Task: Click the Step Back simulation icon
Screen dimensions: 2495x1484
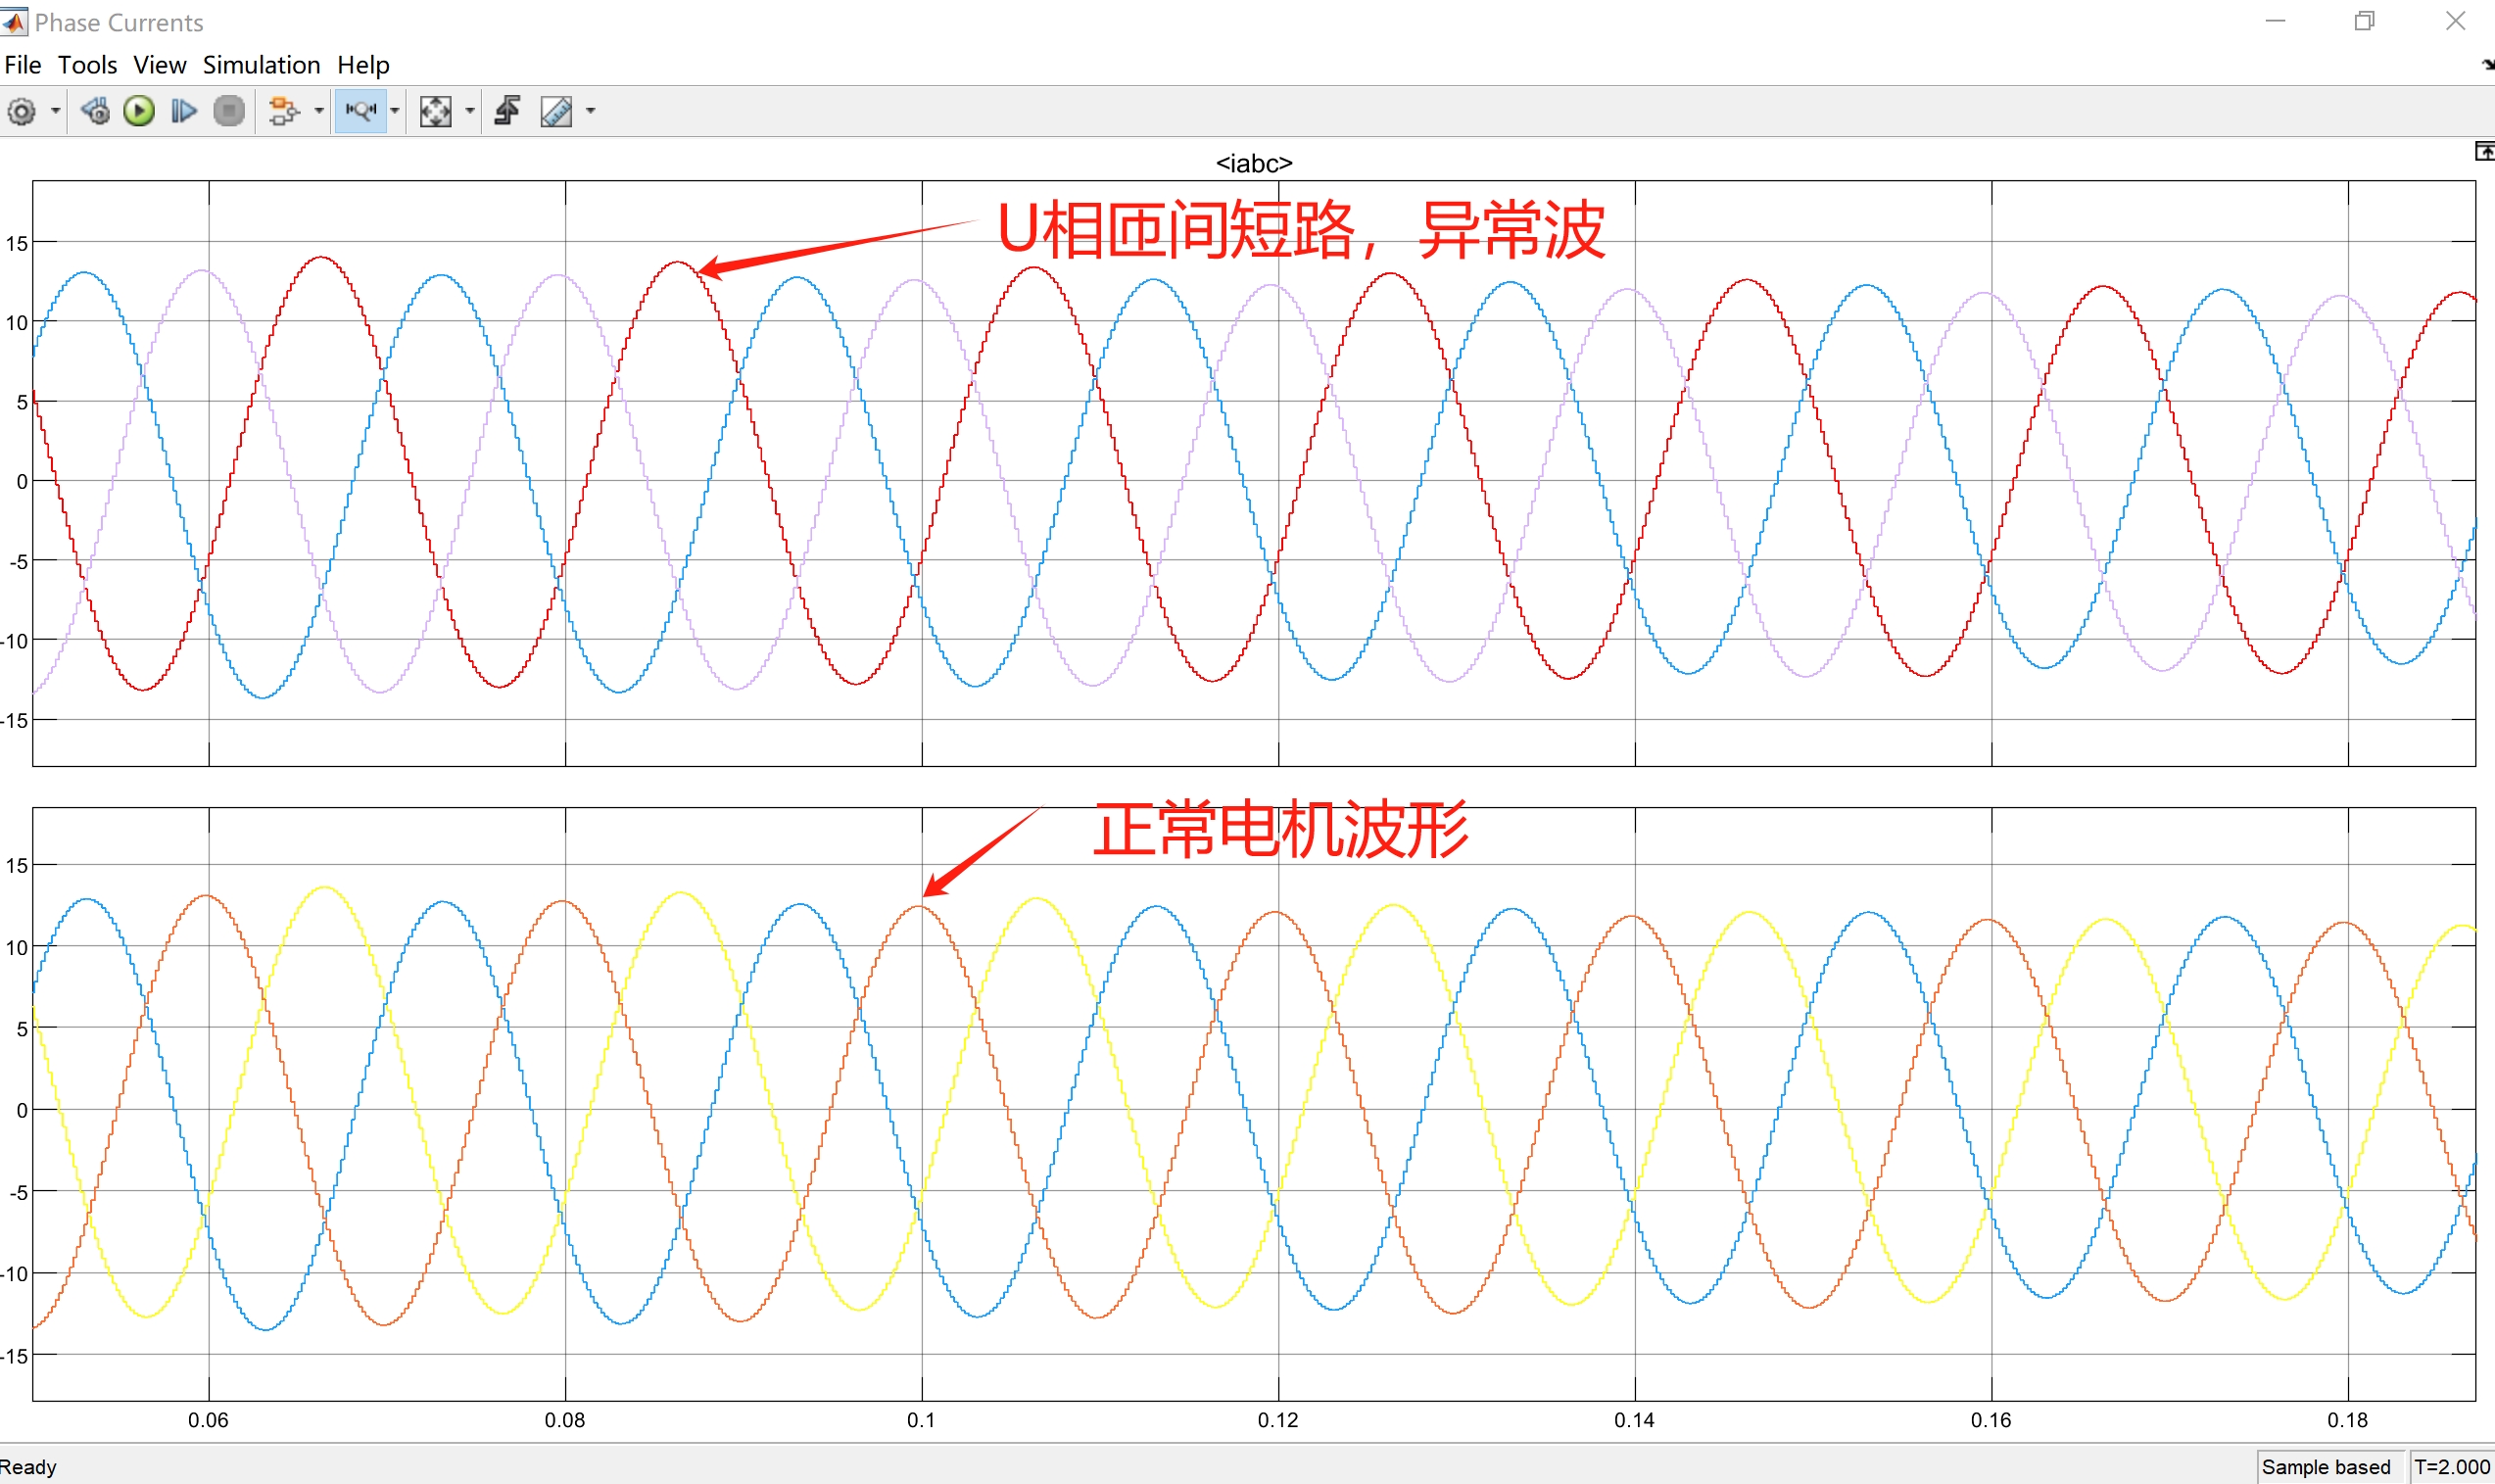Action: tap(95, 111)
